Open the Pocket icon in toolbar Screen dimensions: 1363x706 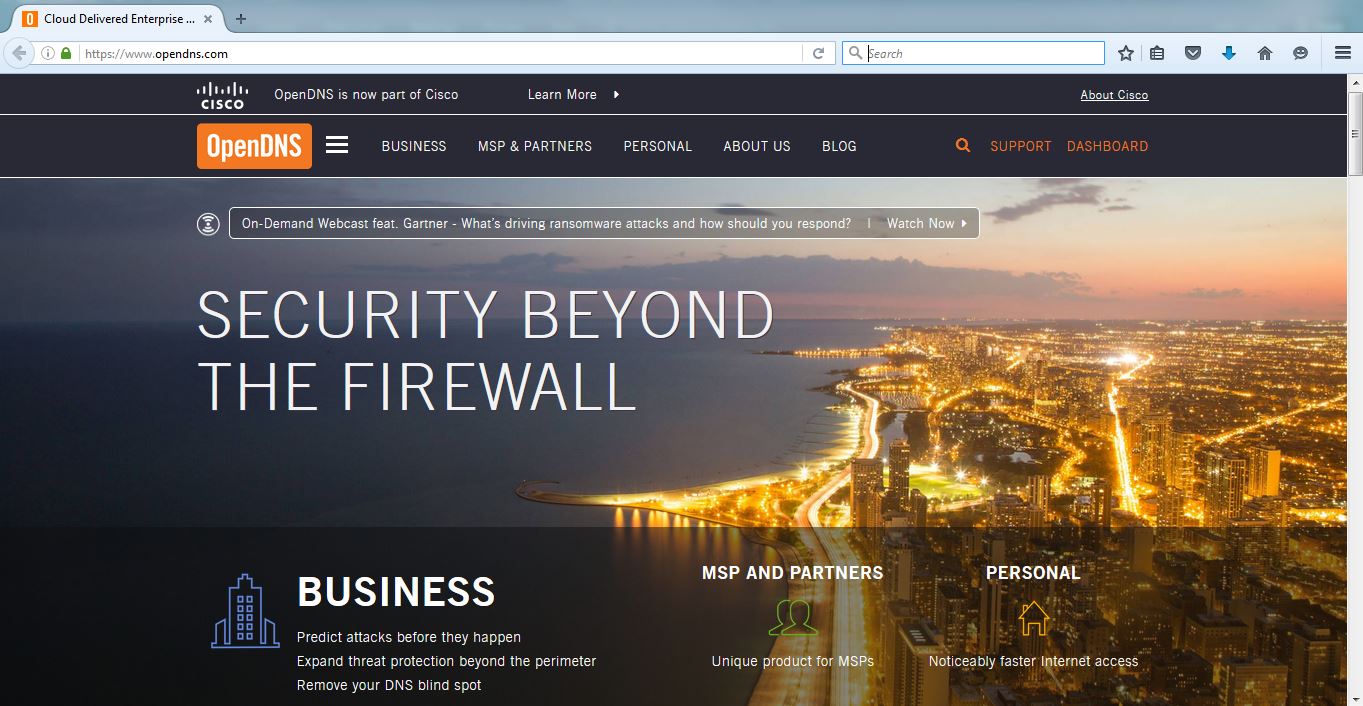1193,53
